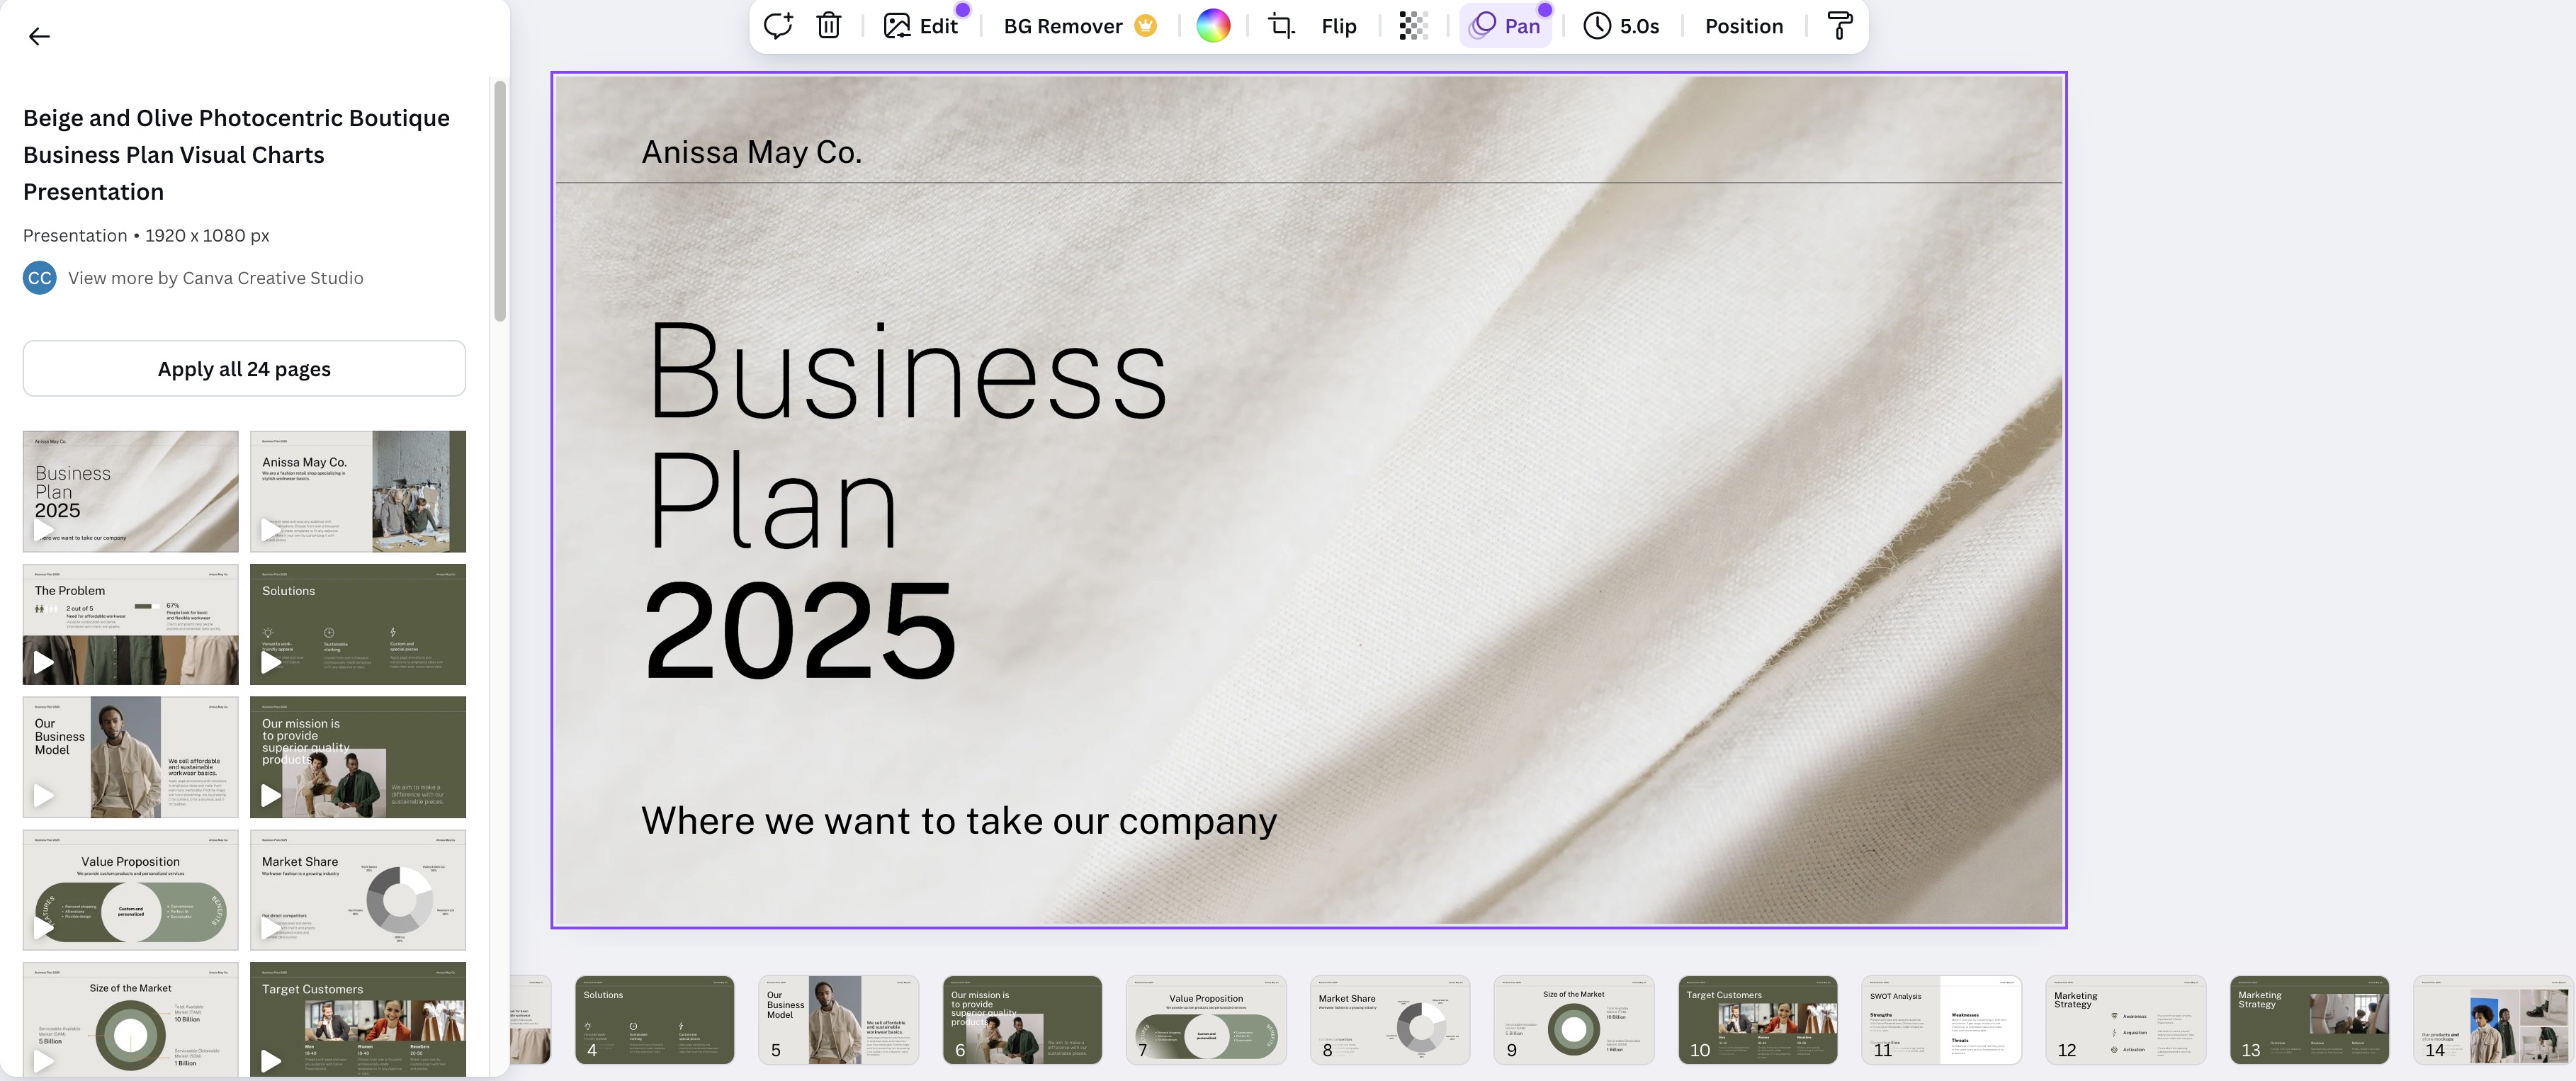The image size is (2576, 1081).
Task: Delete the selected element with the trash icon
Action: pos(828,26)
